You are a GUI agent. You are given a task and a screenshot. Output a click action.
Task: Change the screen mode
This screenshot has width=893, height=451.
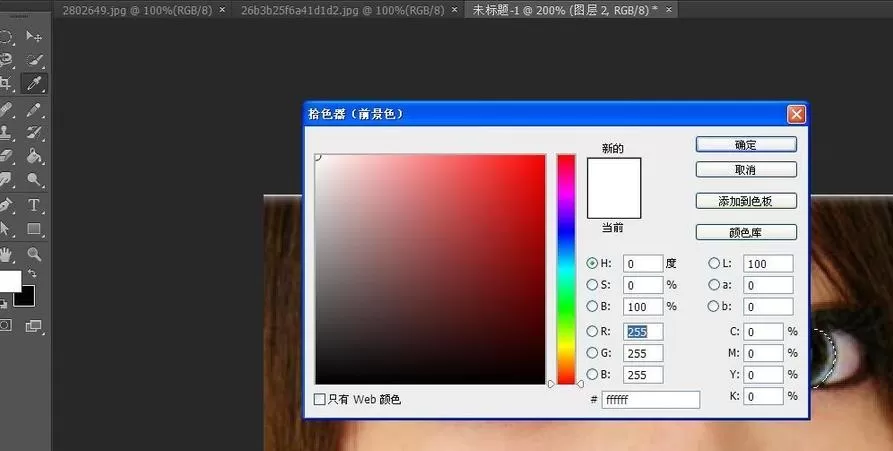coord(34,326)
